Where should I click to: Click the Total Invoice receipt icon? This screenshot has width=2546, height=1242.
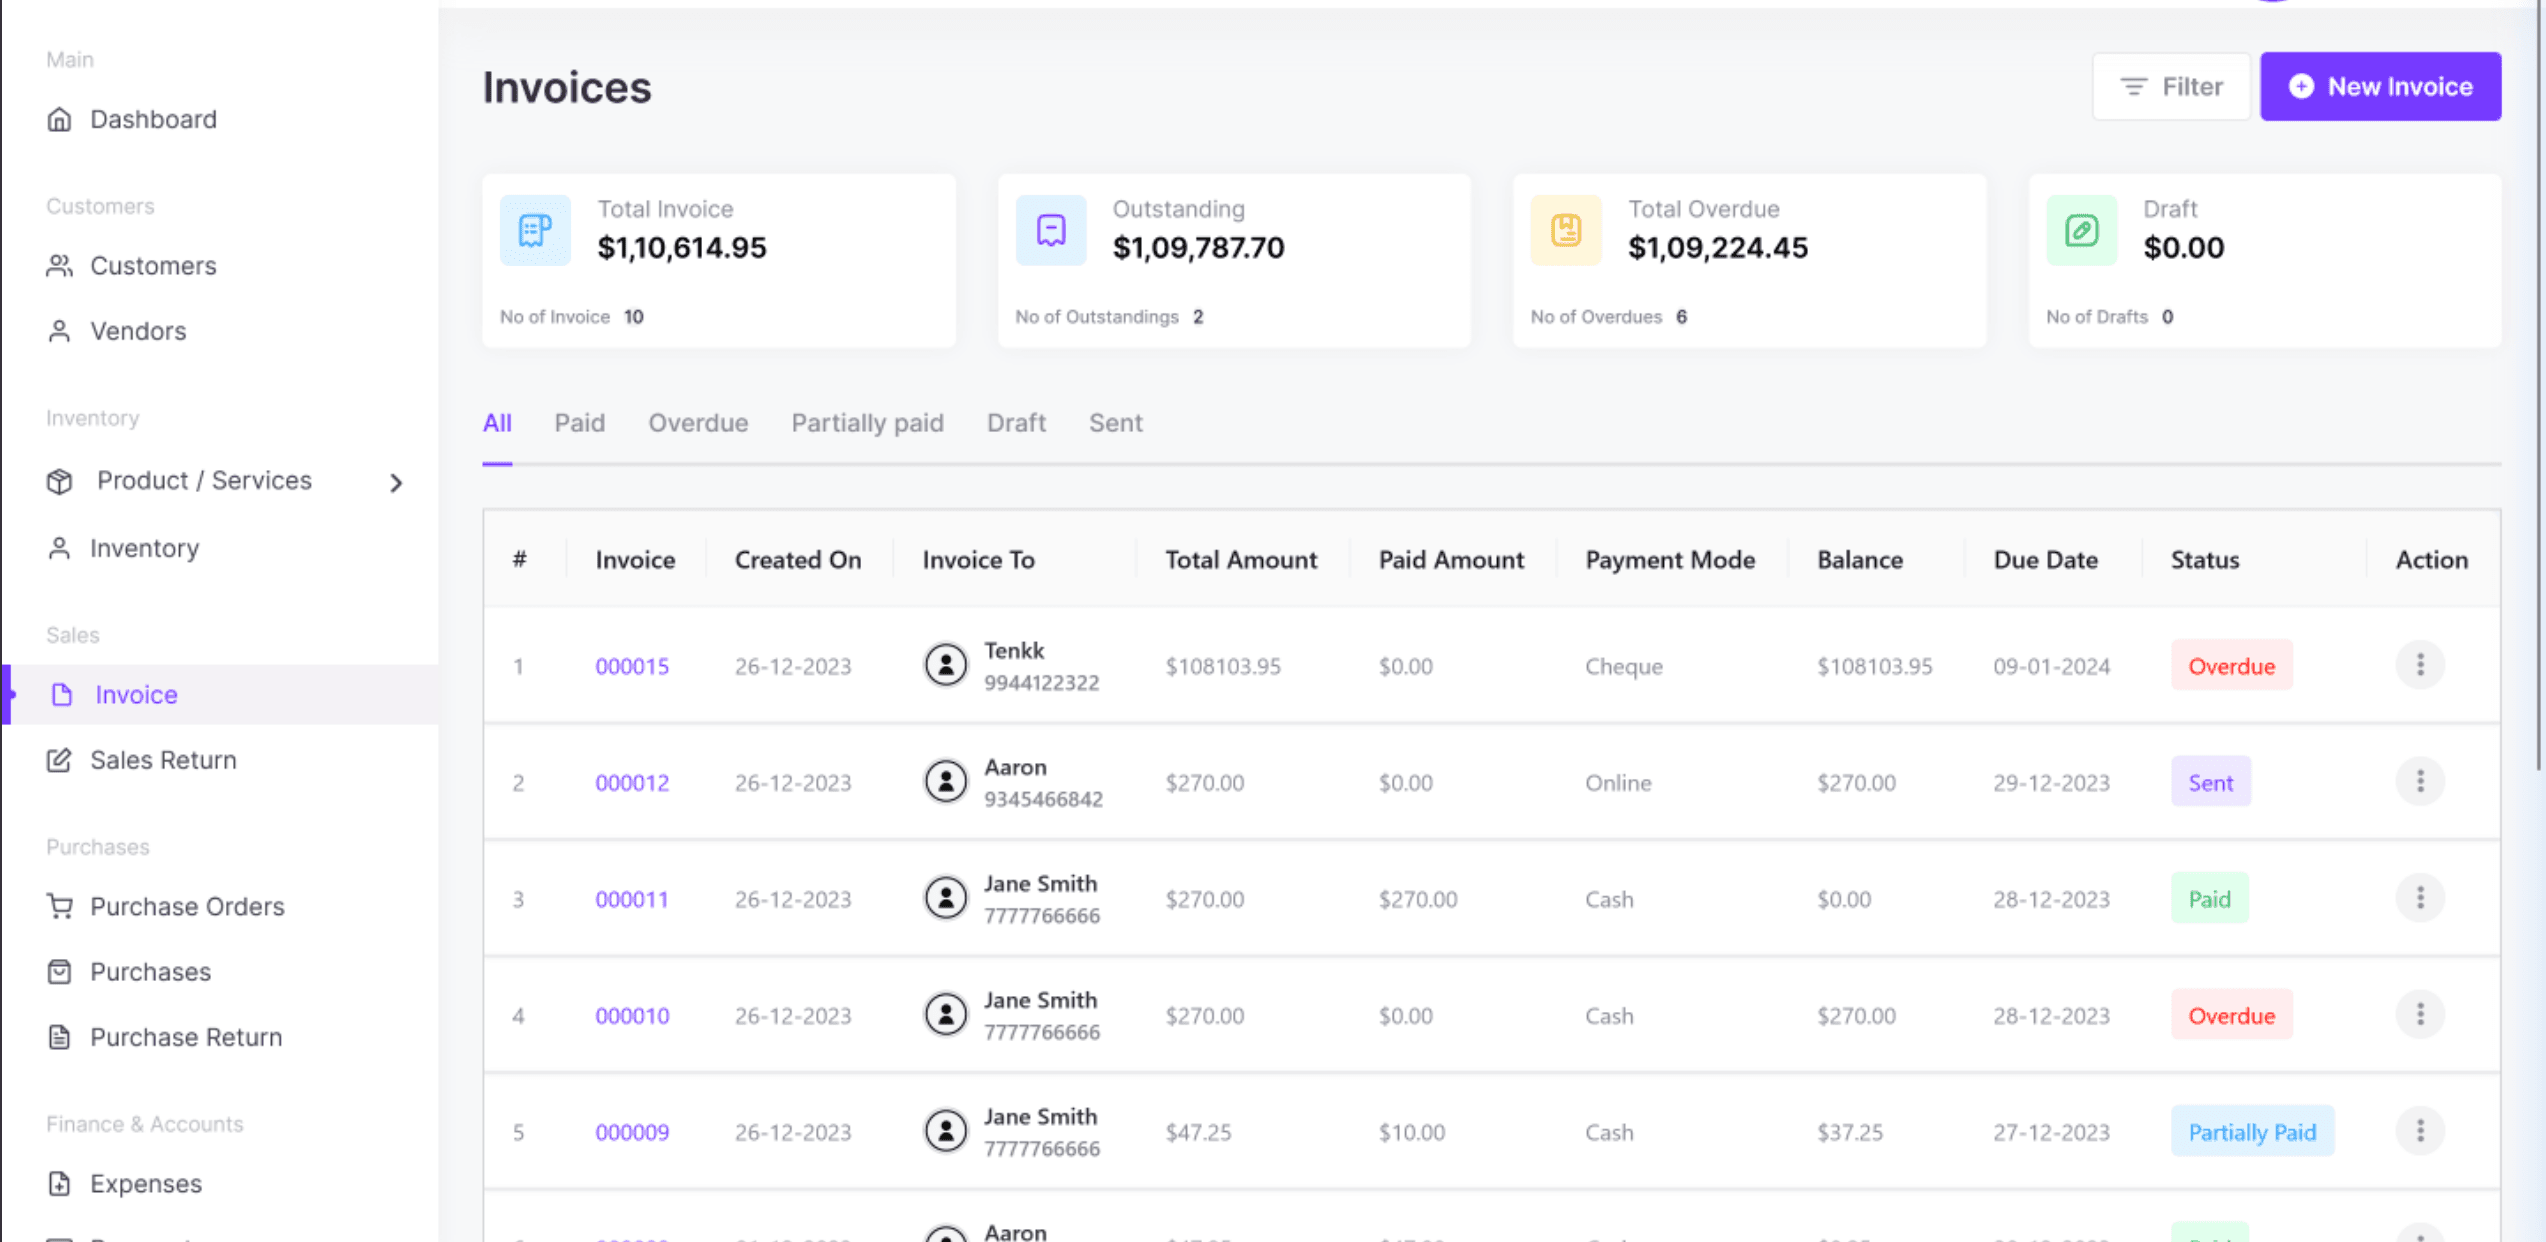click(x=535, y=231)
